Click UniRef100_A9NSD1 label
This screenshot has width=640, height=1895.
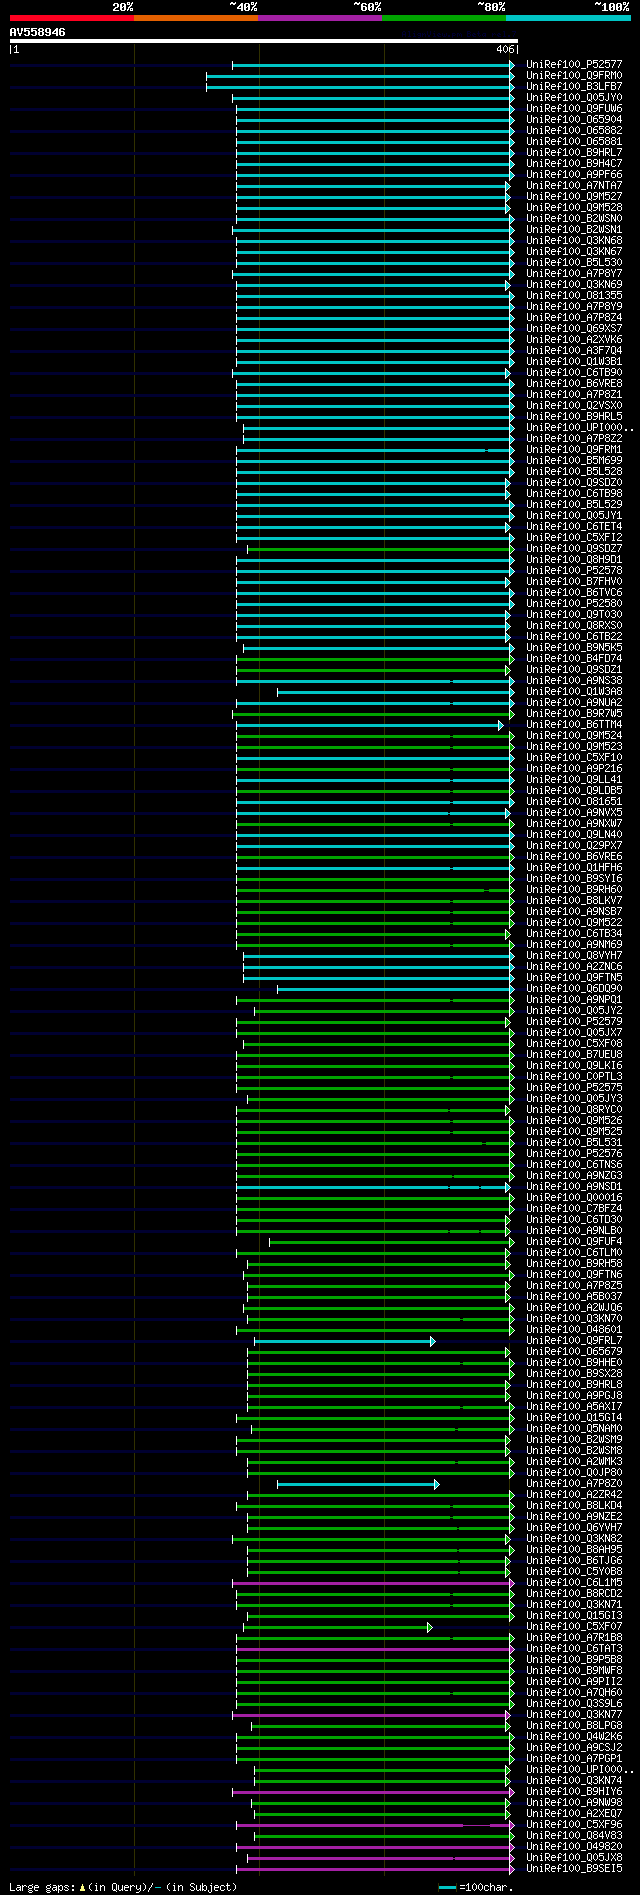[x=574, y=1187]
